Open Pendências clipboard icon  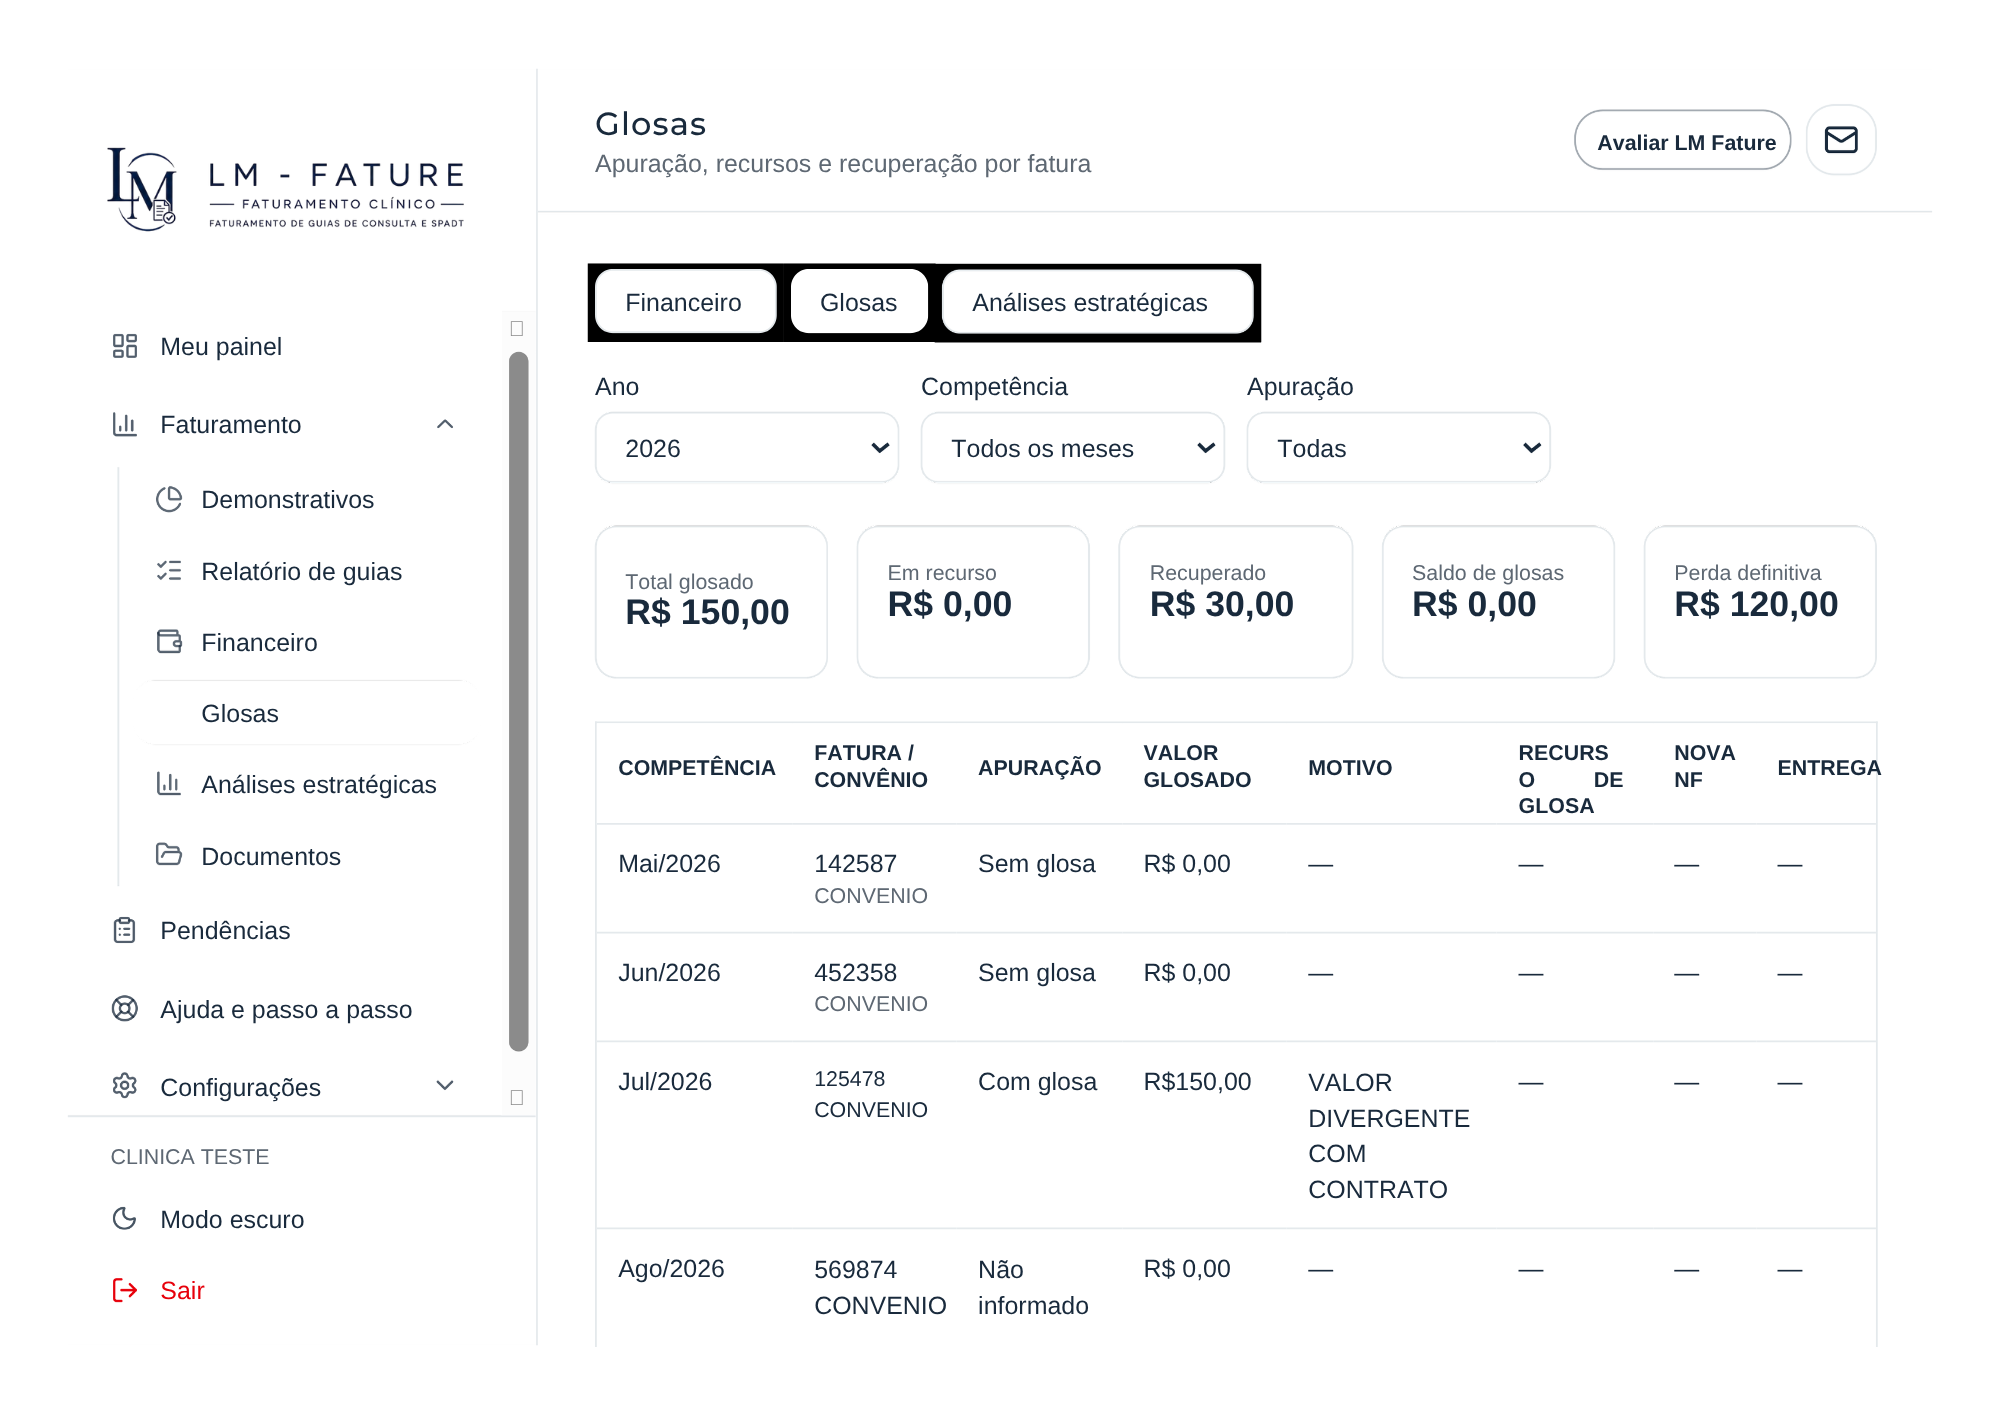click(x=125, y=930)
